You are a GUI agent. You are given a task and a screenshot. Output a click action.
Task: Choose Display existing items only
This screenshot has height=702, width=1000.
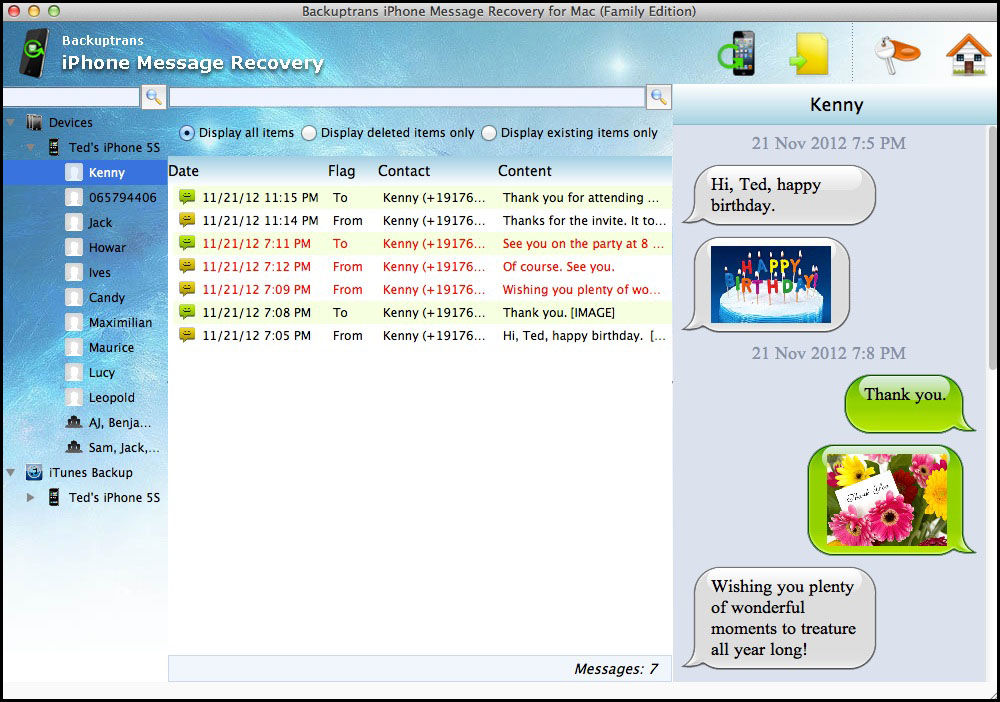point(489,133)
